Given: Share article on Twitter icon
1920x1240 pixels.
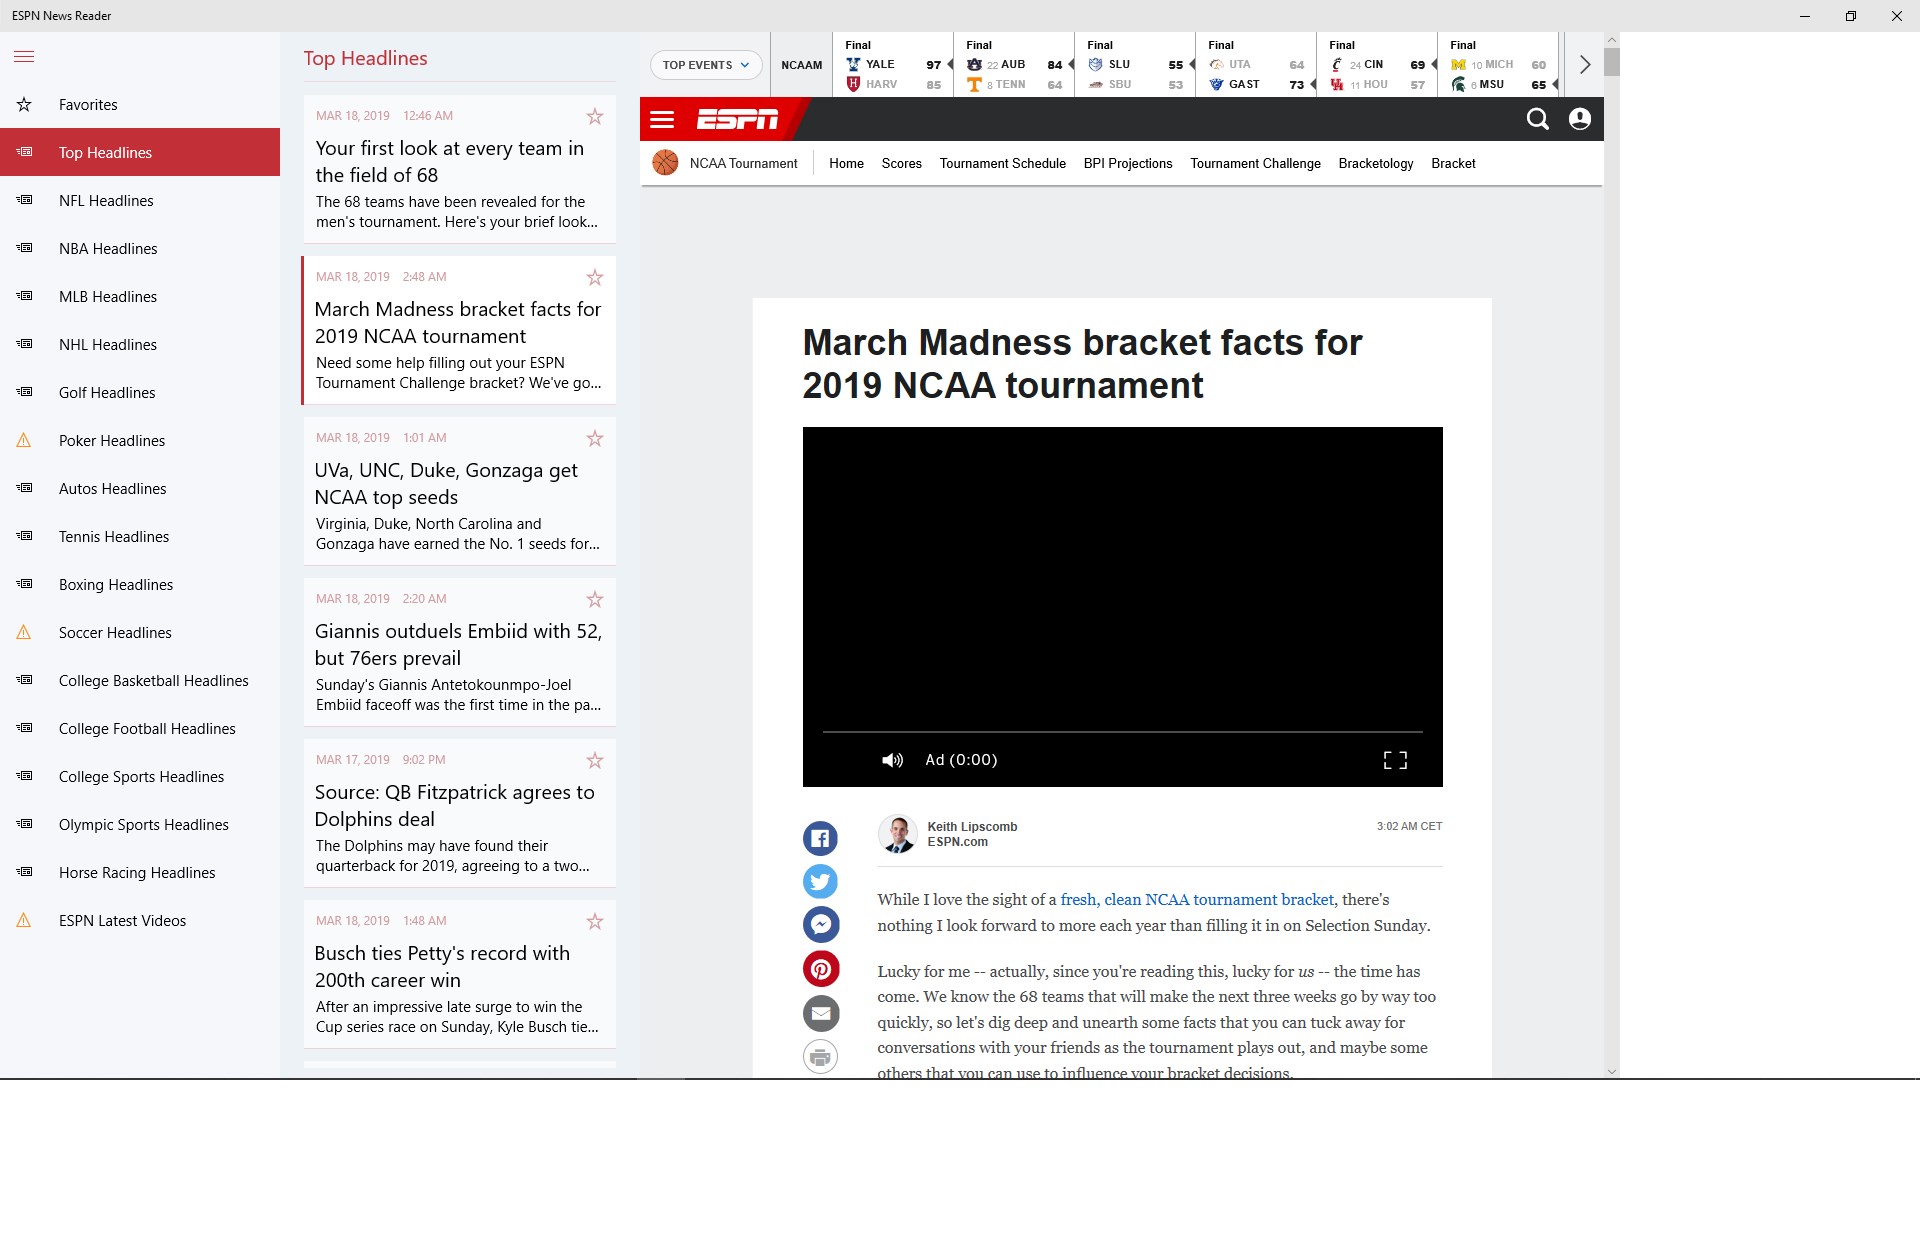Looking at the screenshot, I should click(x=820, y=881).
